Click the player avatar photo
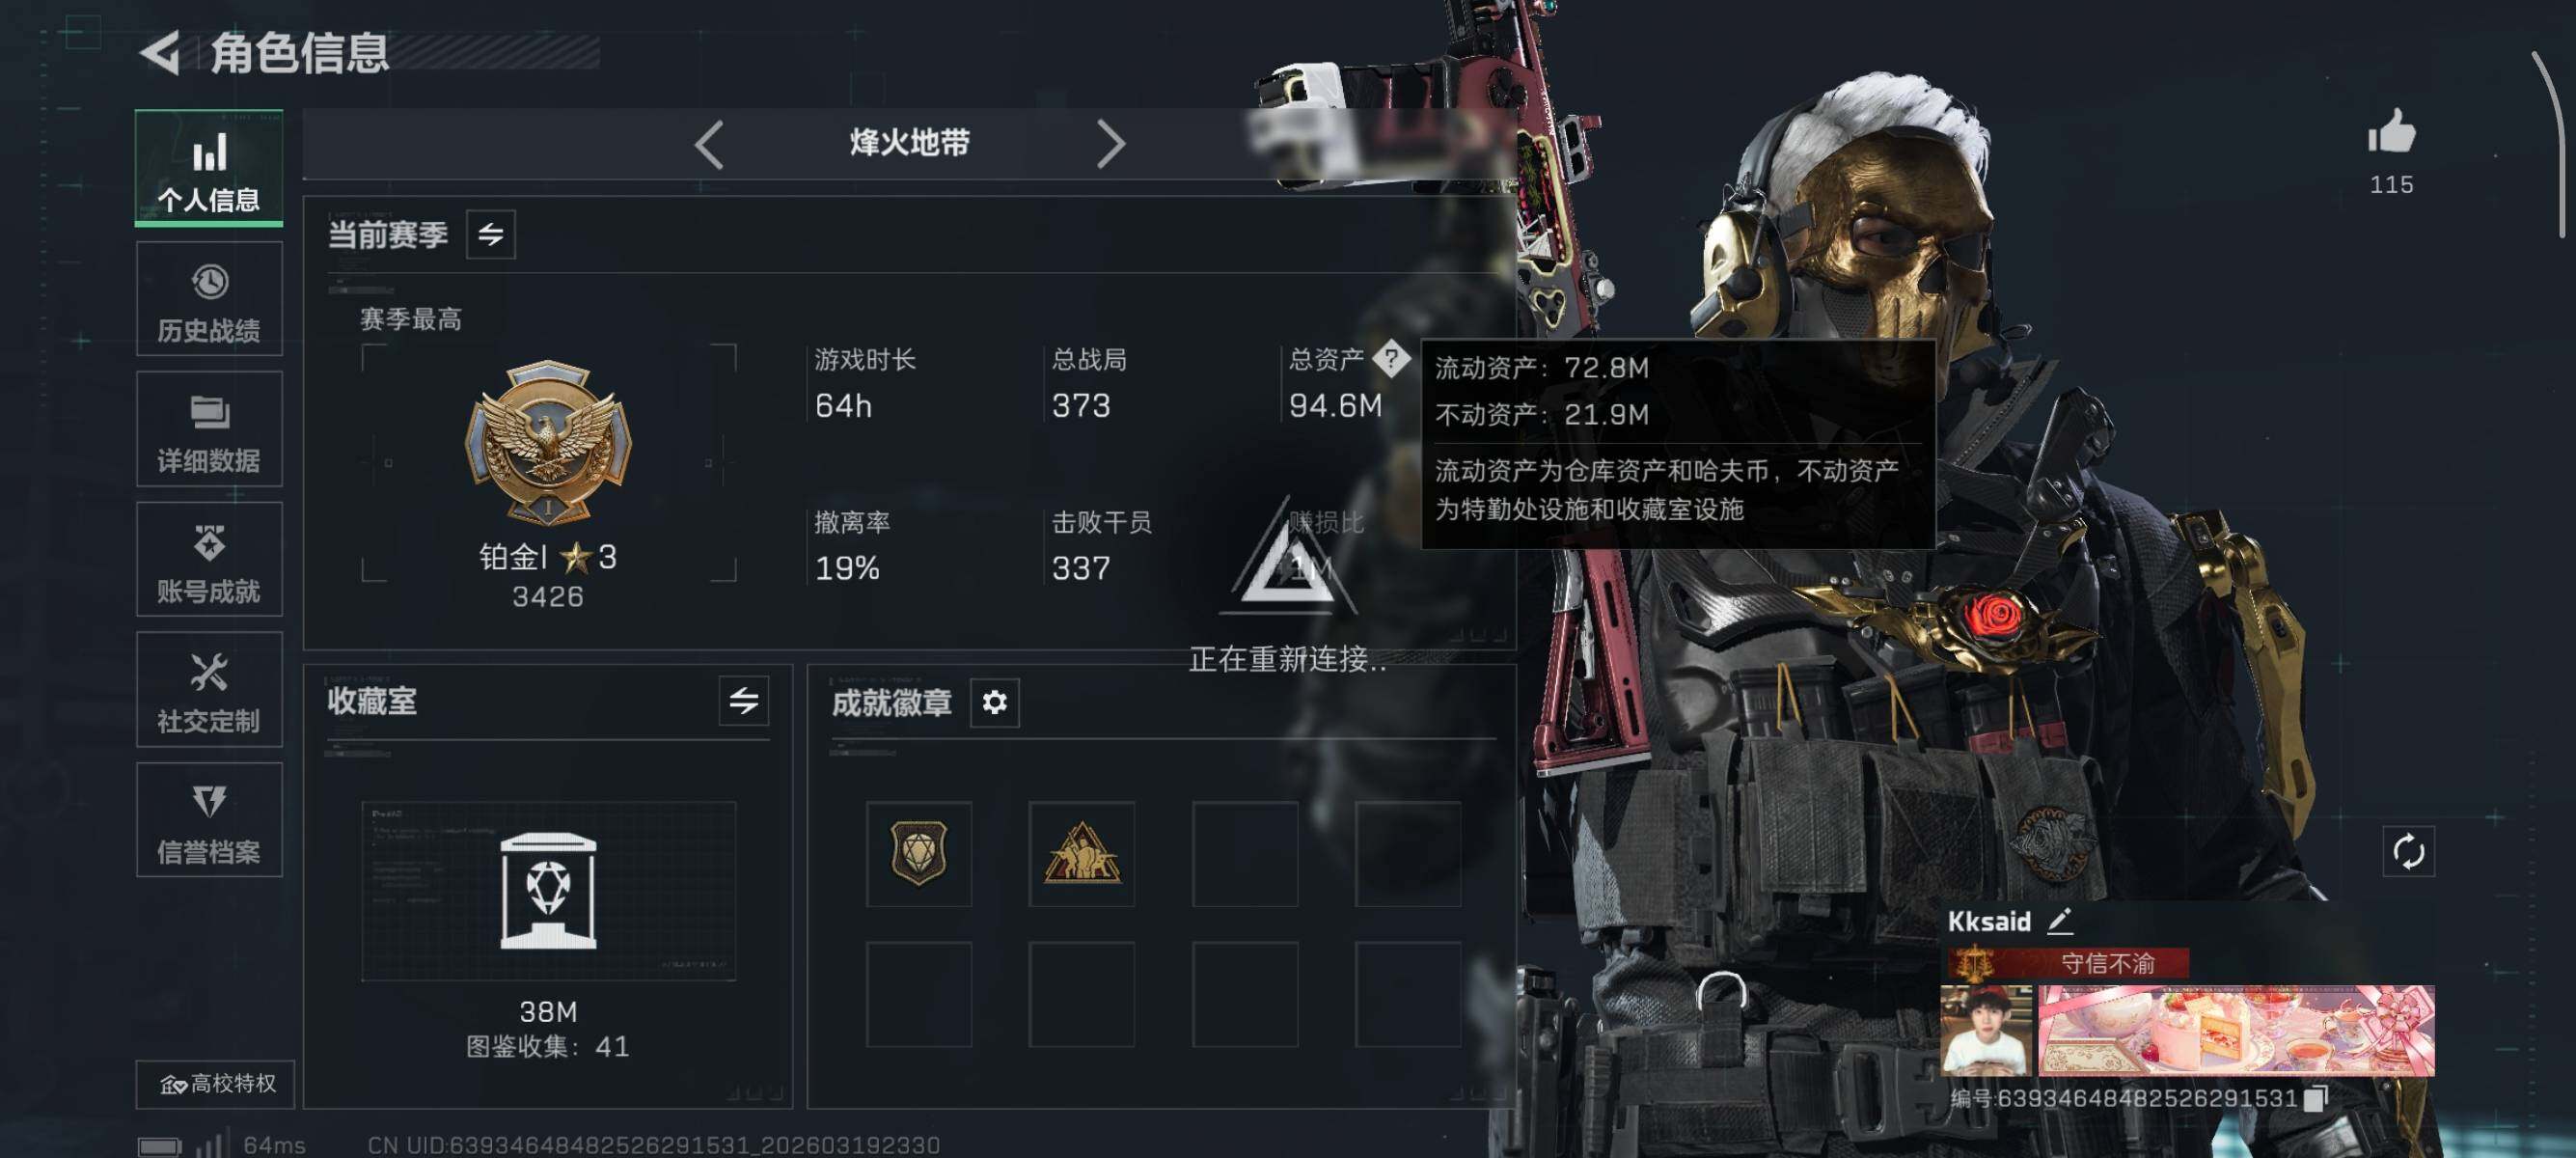Screen dimensions: 2576x1158 pos(1986,1030)
